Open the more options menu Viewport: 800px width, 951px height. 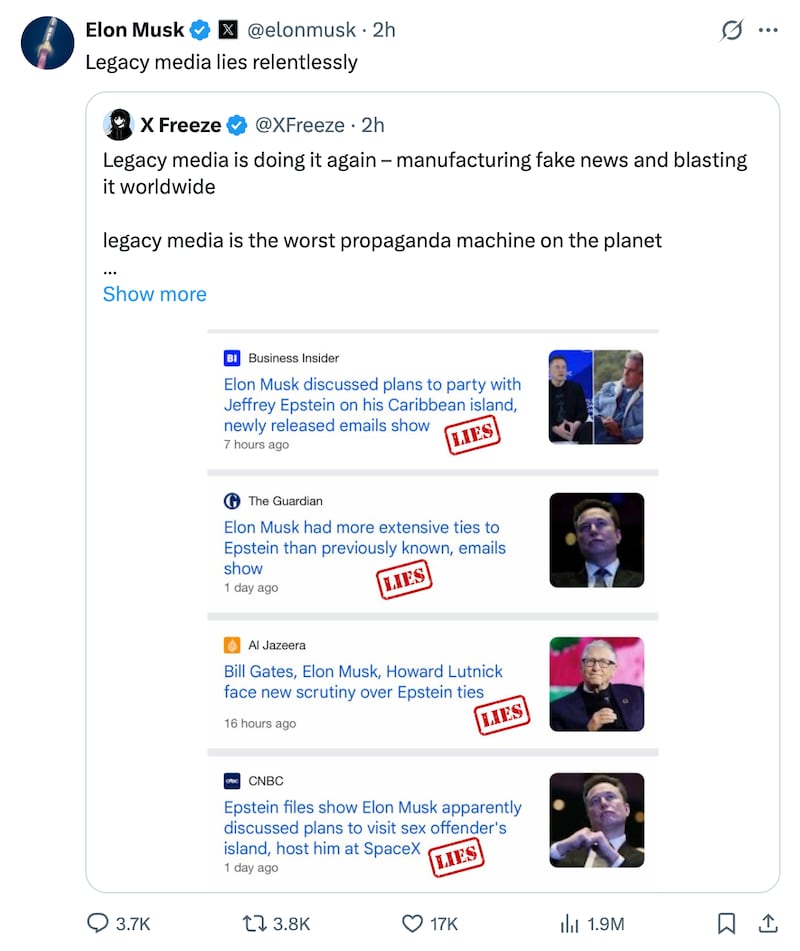(769, 30)
